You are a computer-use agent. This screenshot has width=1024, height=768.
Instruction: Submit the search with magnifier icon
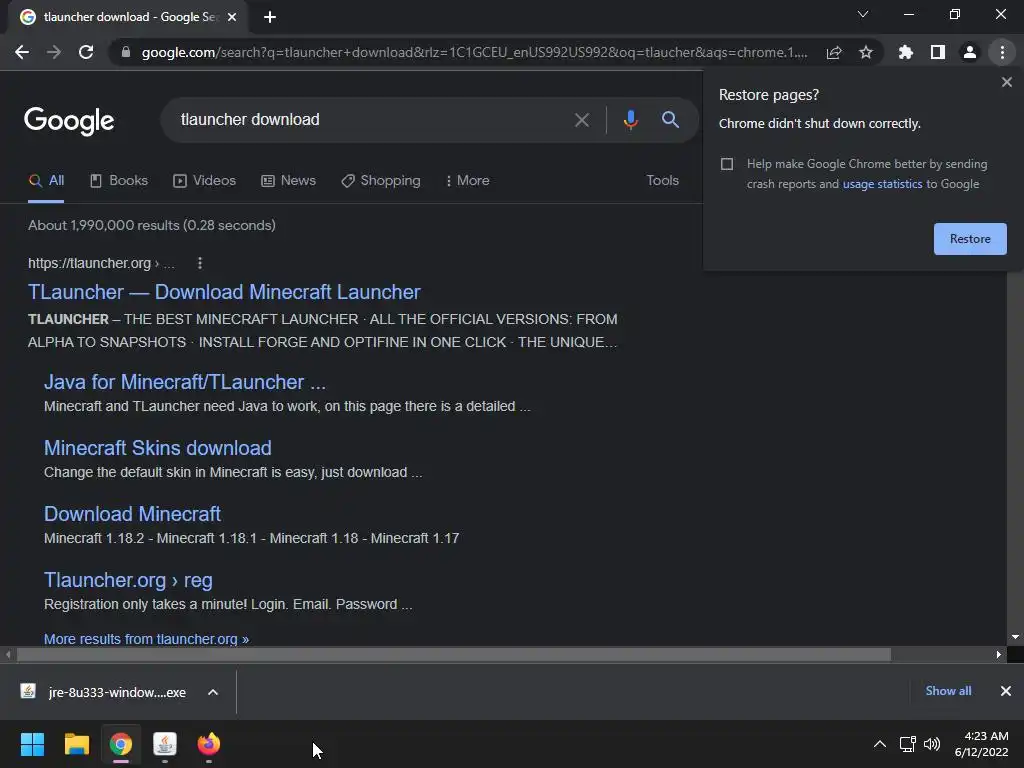coord(670,120)
